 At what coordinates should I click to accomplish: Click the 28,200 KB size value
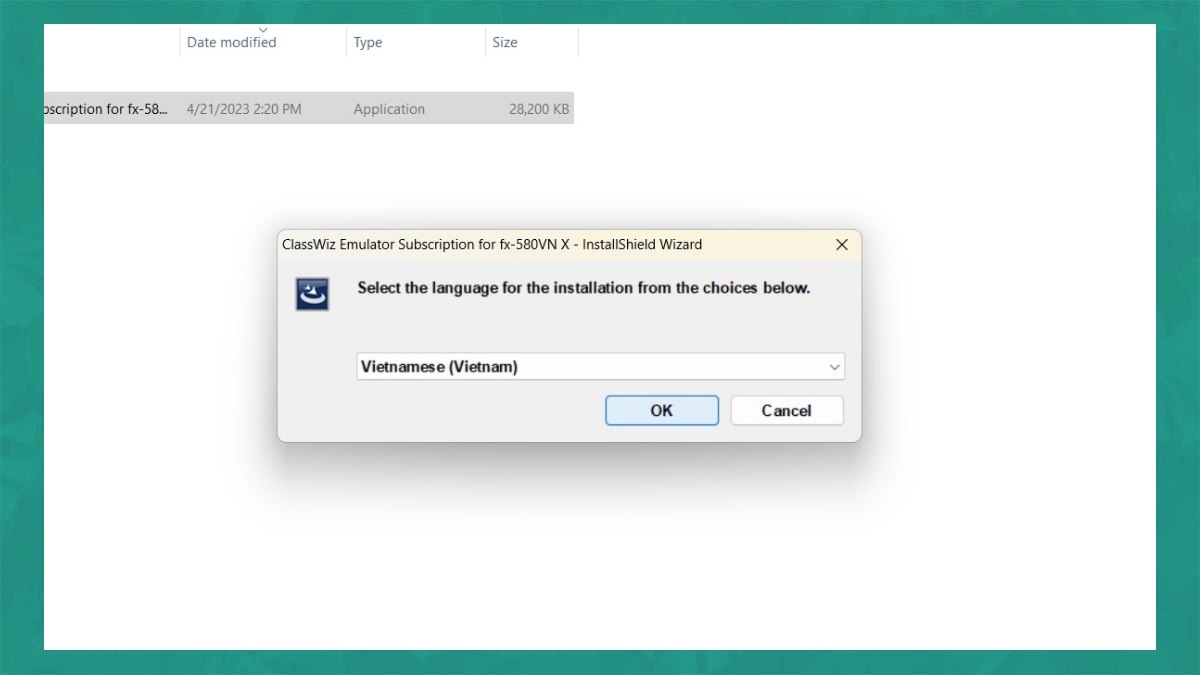[x=539, y=109]
